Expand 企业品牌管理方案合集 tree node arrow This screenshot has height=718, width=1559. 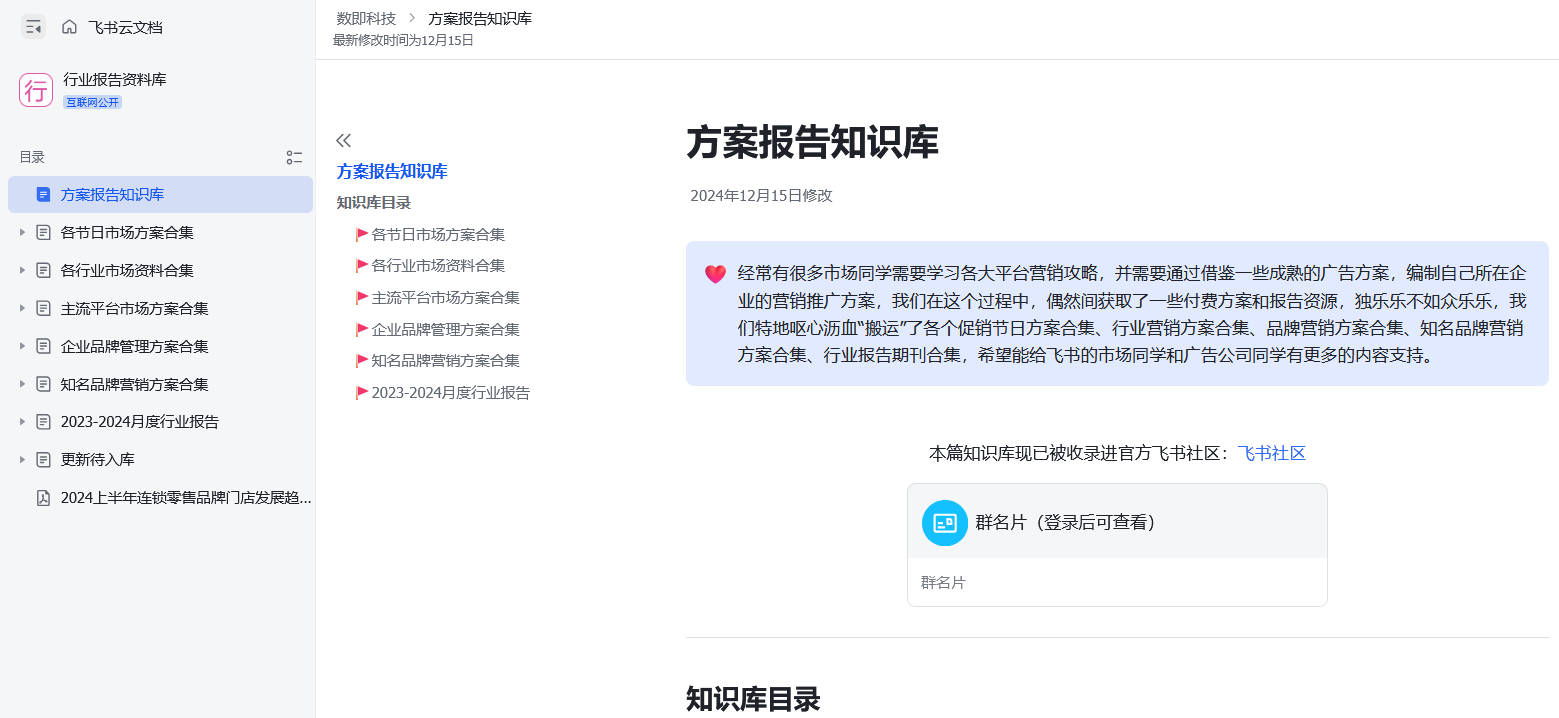(22, 346)
